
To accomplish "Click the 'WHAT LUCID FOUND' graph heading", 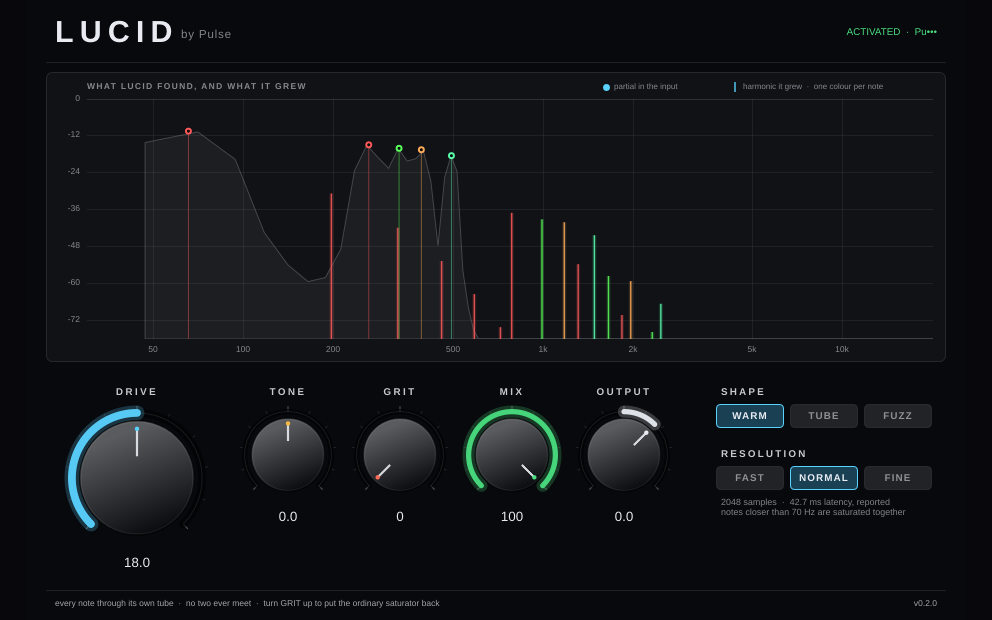I will pyautogui.click(x=196, y=86).
